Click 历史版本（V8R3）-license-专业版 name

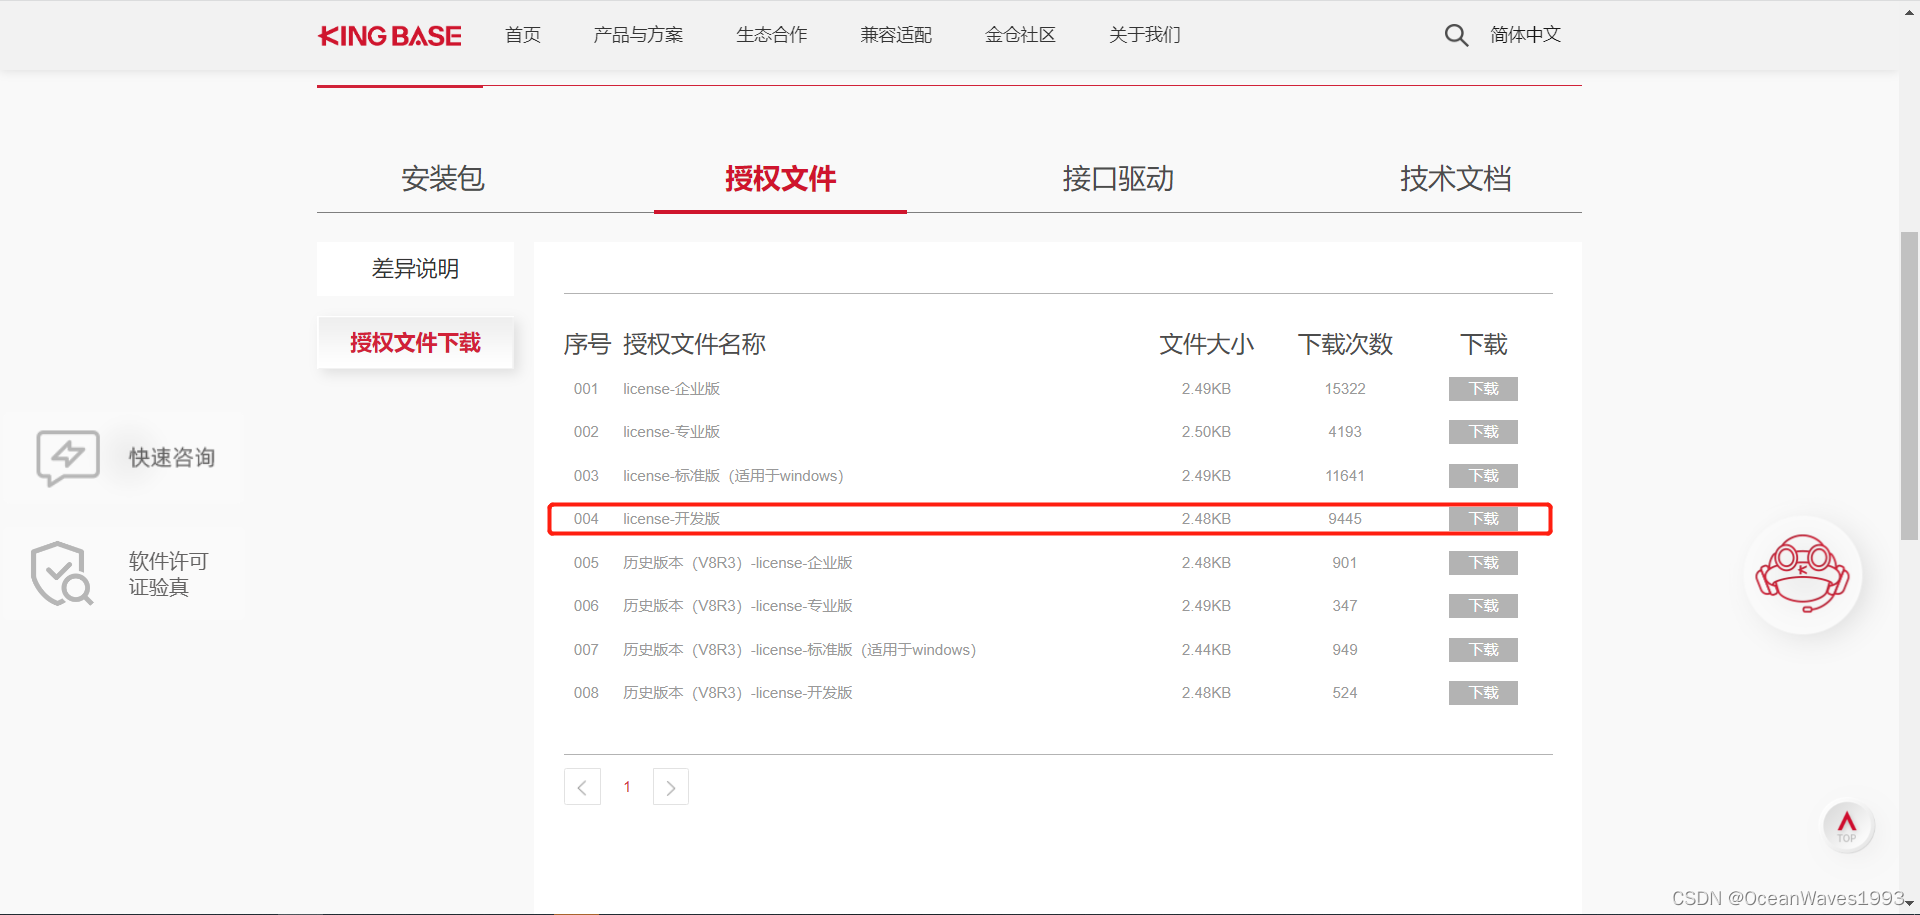click(738, 606)
